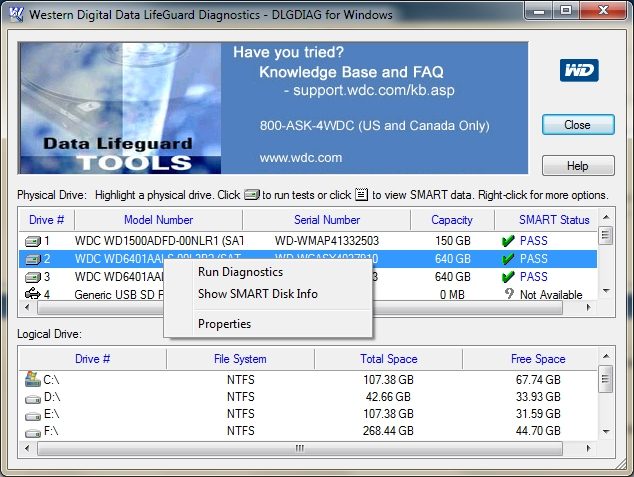
Task: Click logical drive list vertical scroll thumb
Action: click(x=605, y=379)
